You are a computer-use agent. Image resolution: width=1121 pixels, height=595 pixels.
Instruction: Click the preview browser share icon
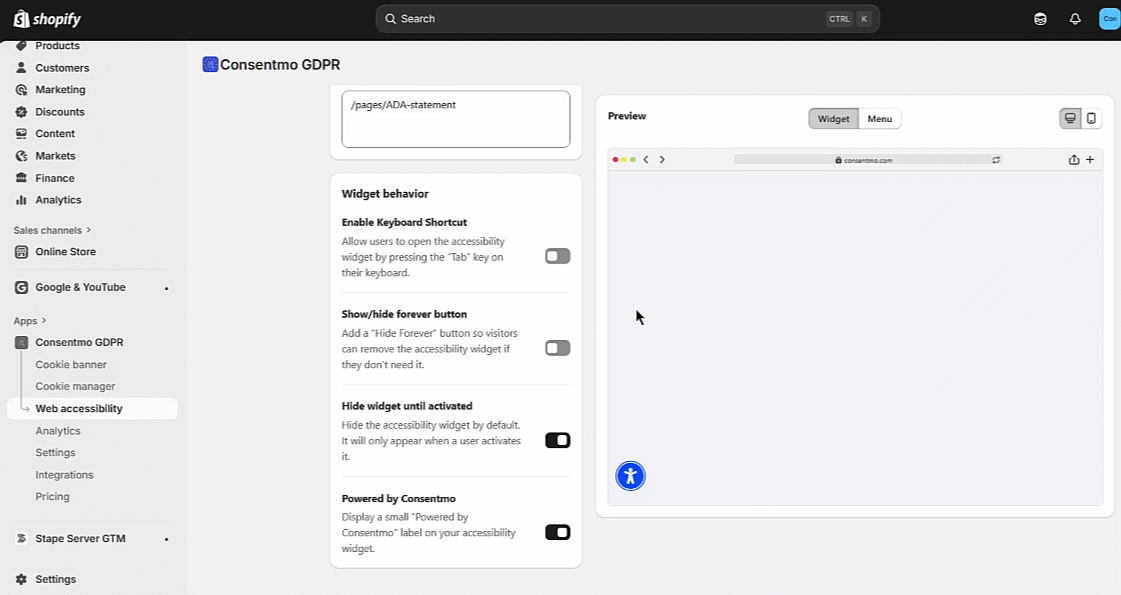tap(1074, 160)
